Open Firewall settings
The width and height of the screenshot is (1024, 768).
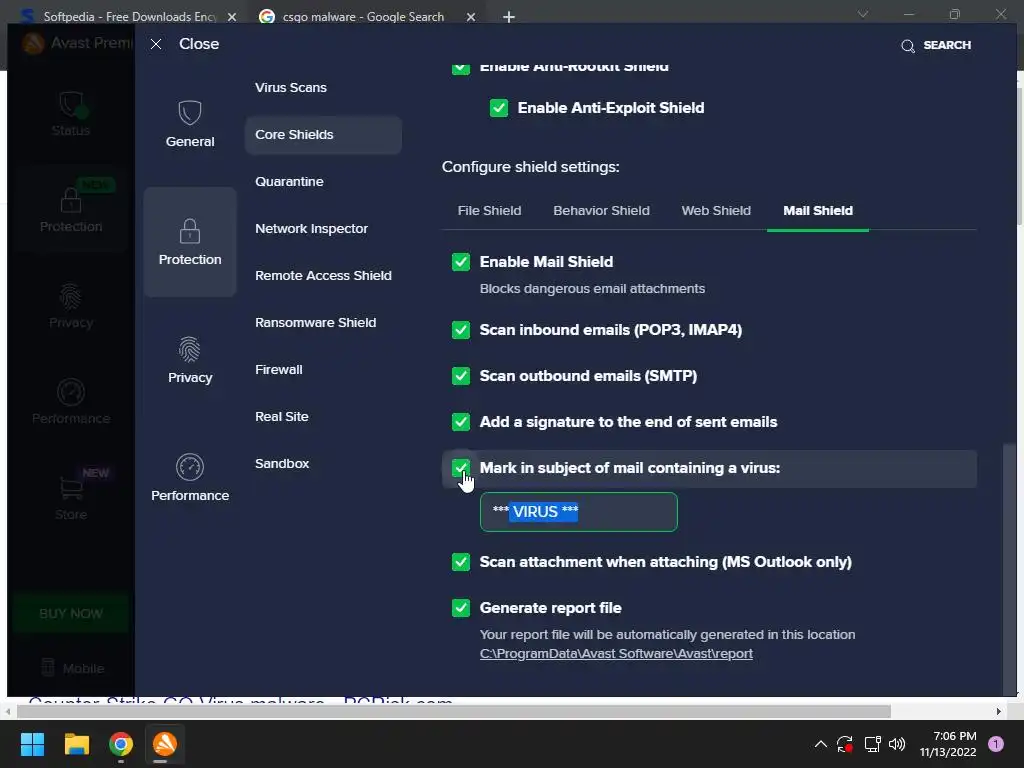[279, 370]
